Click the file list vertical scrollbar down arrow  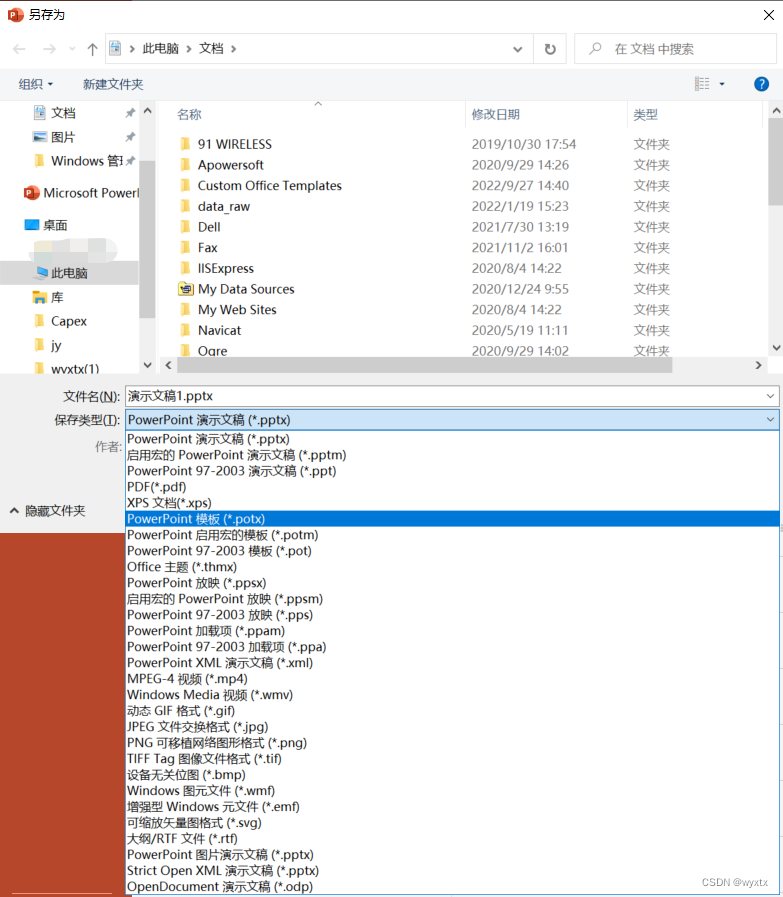[x=776, y=348]
